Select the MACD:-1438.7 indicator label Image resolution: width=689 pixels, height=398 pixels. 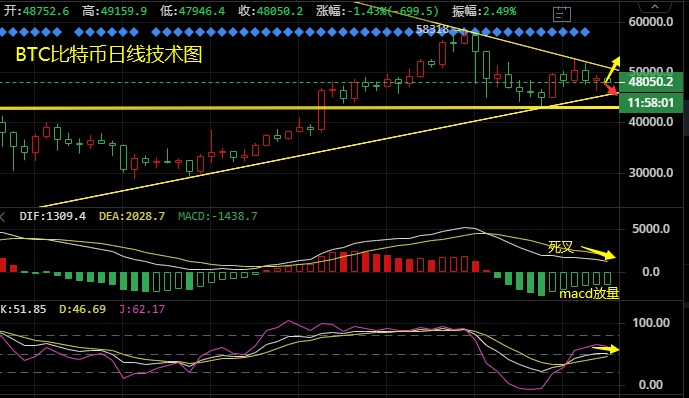point(218,216)
